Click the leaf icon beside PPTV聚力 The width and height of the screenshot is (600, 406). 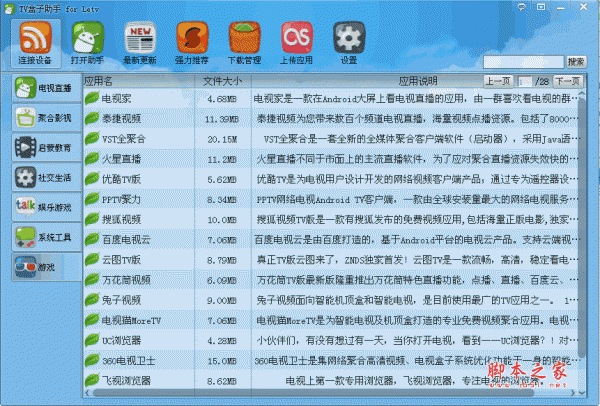(92, 199)
